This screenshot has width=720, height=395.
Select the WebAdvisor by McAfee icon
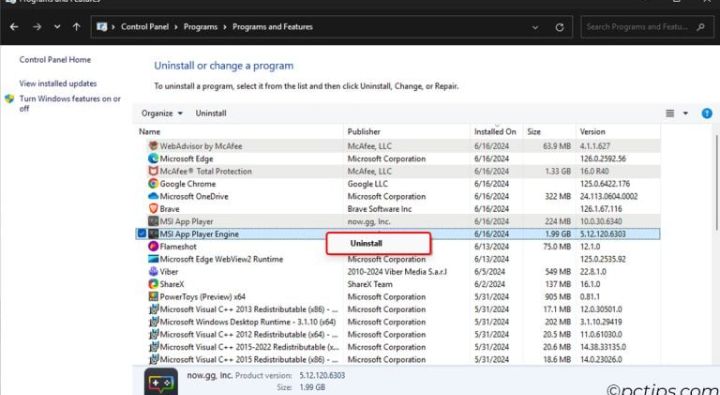153,146
